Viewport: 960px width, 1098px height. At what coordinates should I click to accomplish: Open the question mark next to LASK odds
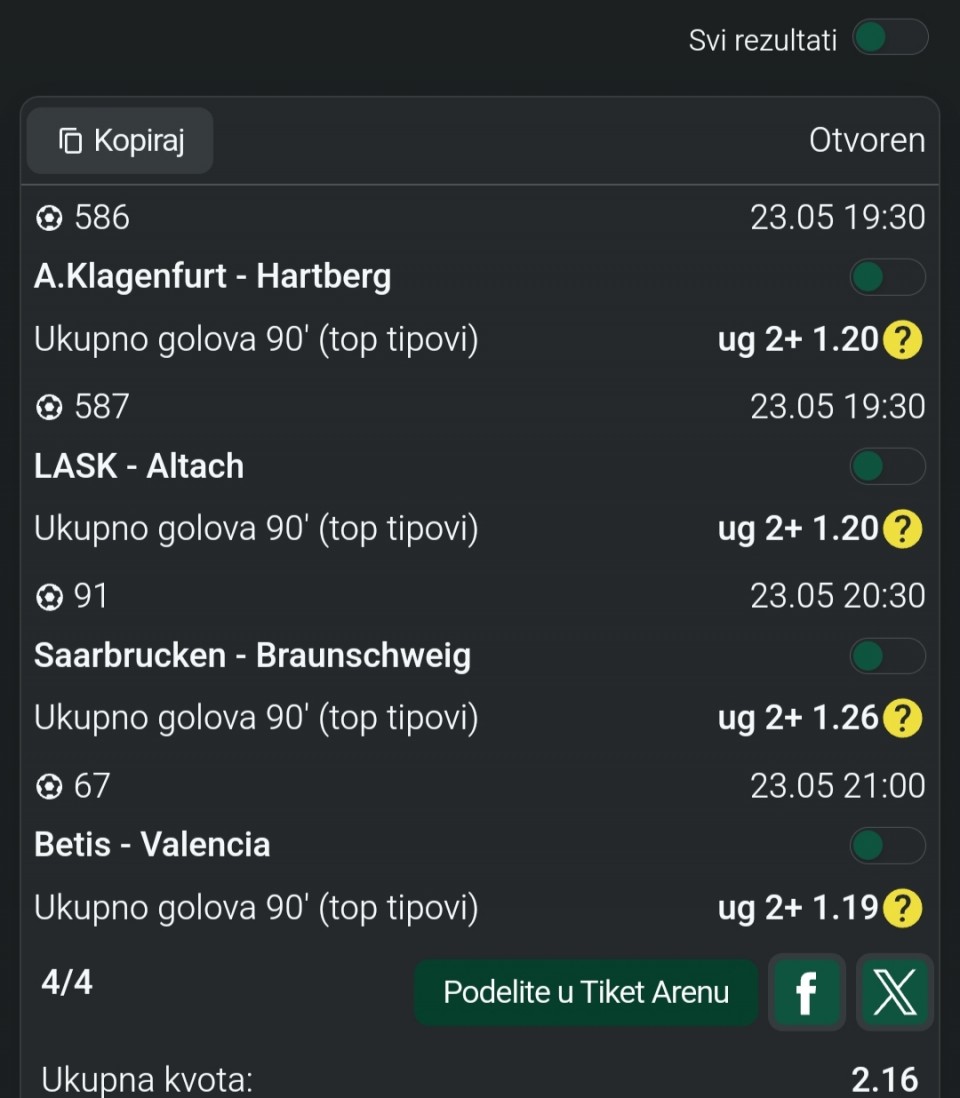click(902, 529)
